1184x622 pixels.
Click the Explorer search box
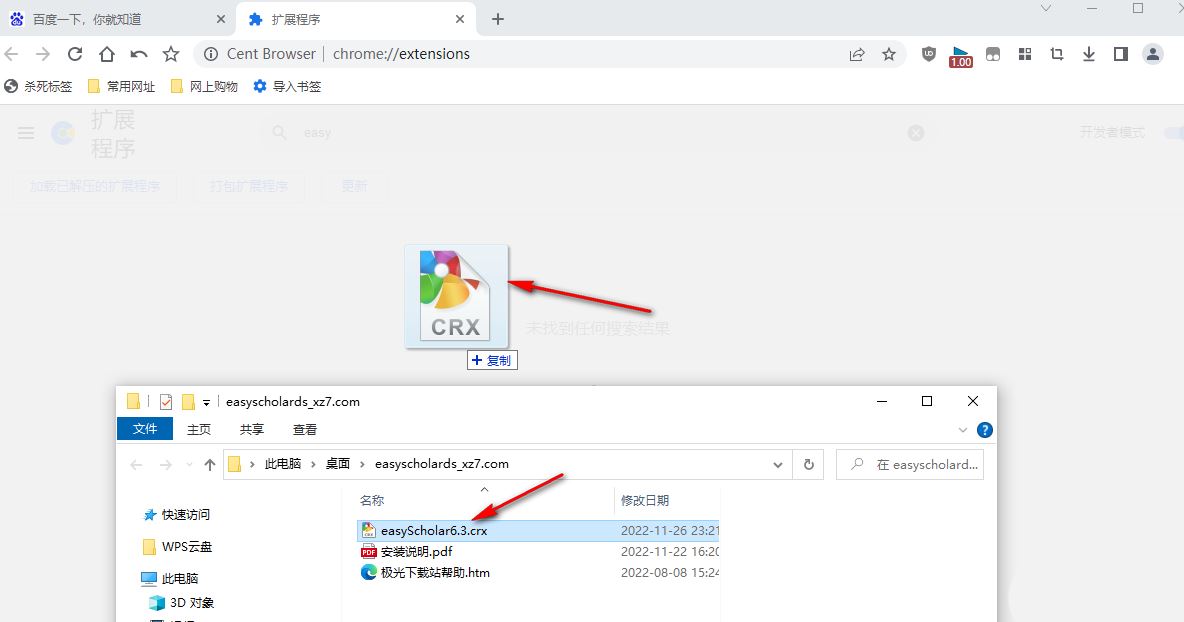(x=910, y=464)
